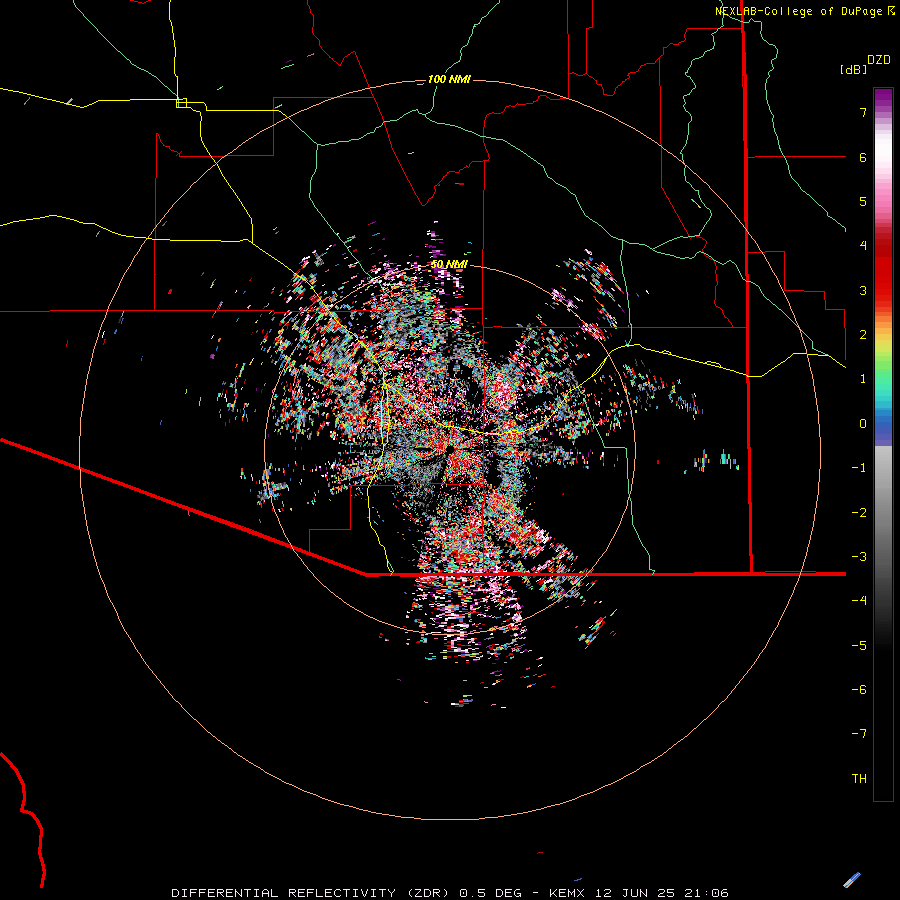This screenshot has height=900, width=900.
Task: Click the -3 value on color scale
Action: 859,557
